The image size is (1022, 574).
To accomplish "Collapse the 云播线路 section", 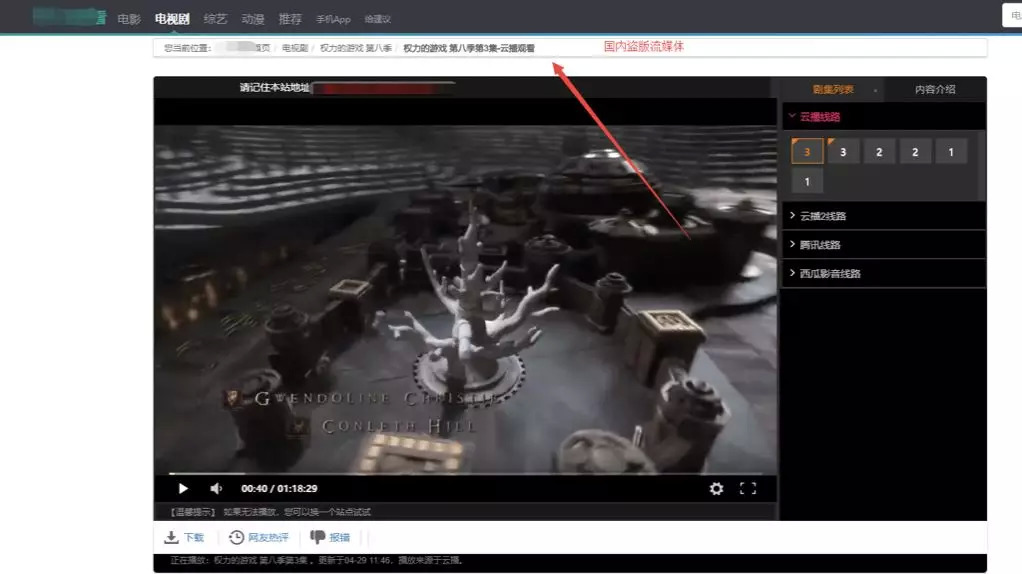I will [883, 117].
